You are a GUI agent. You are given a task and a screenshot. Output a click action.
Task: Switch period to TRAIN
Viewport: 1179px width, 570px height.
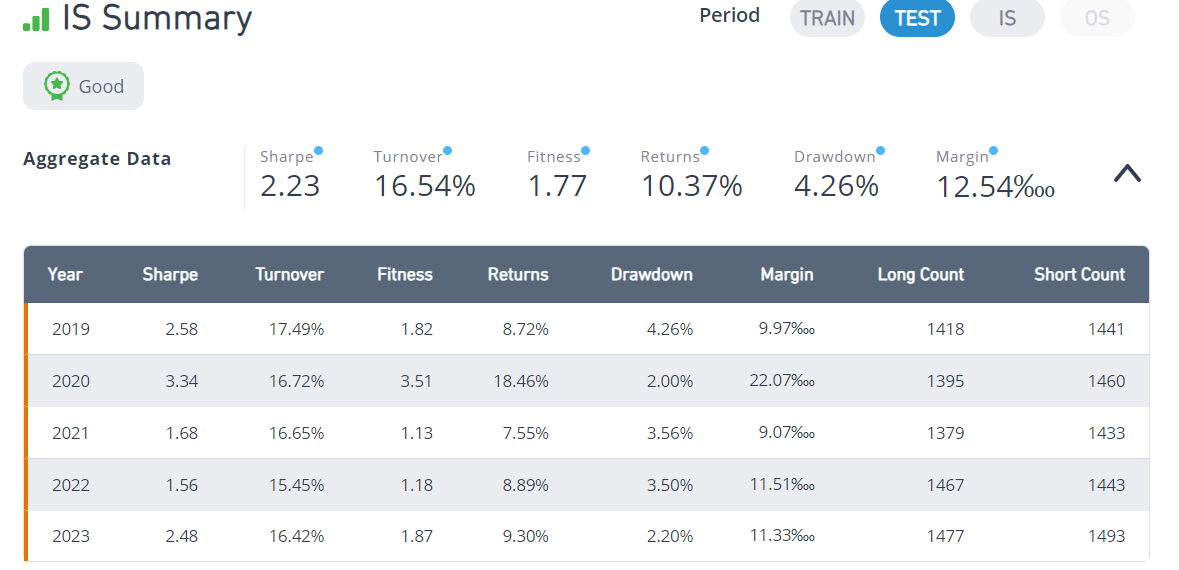[827, 18]
